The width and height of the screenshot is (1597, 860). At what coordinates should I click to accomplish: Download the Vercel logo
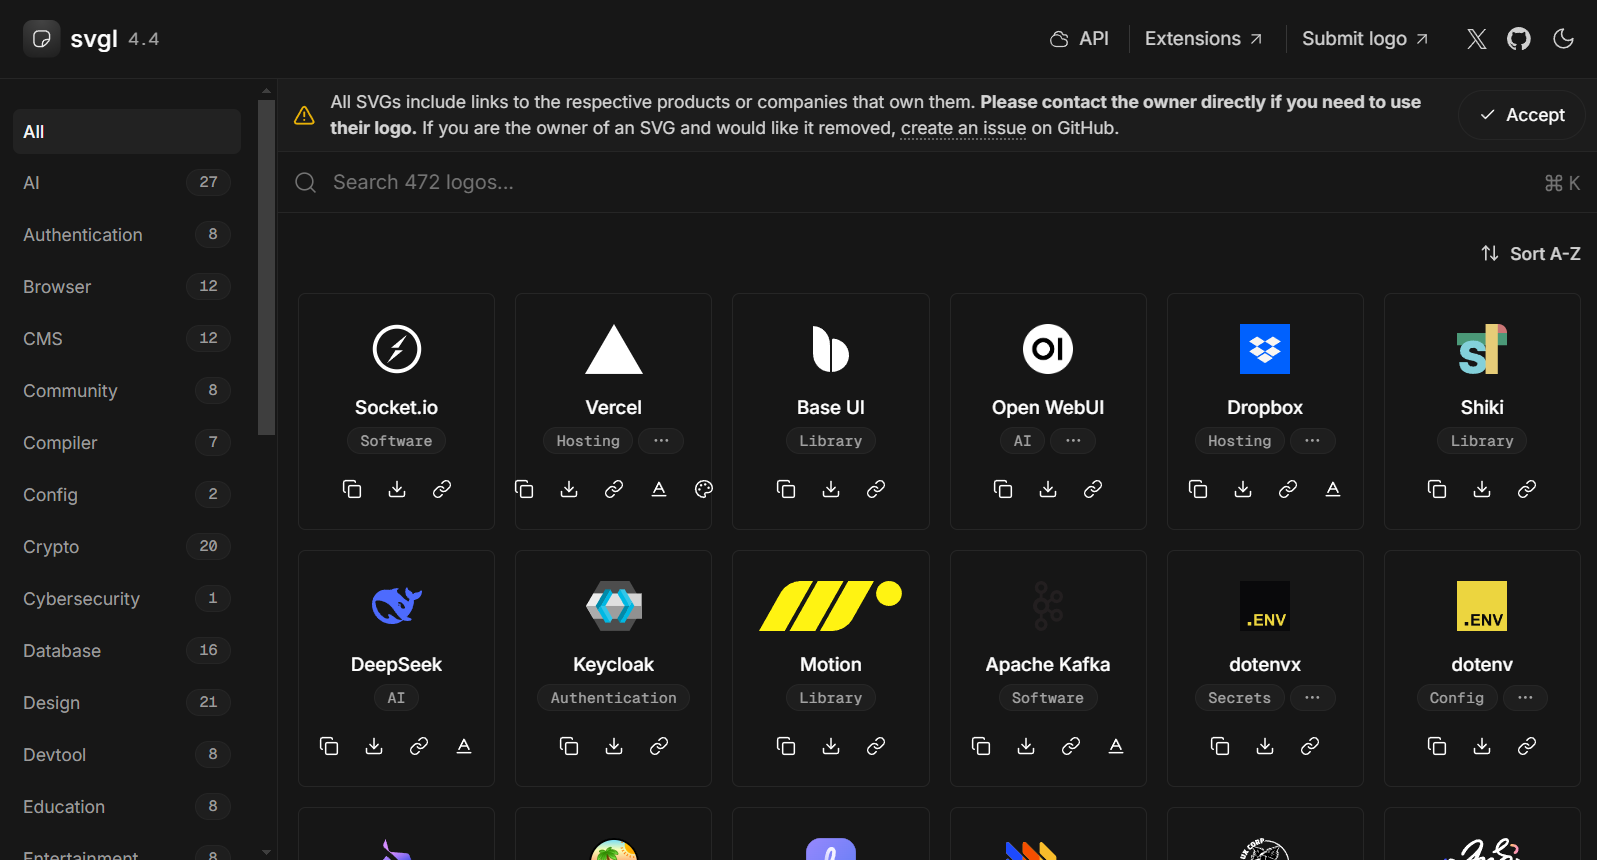pos(569,489)
